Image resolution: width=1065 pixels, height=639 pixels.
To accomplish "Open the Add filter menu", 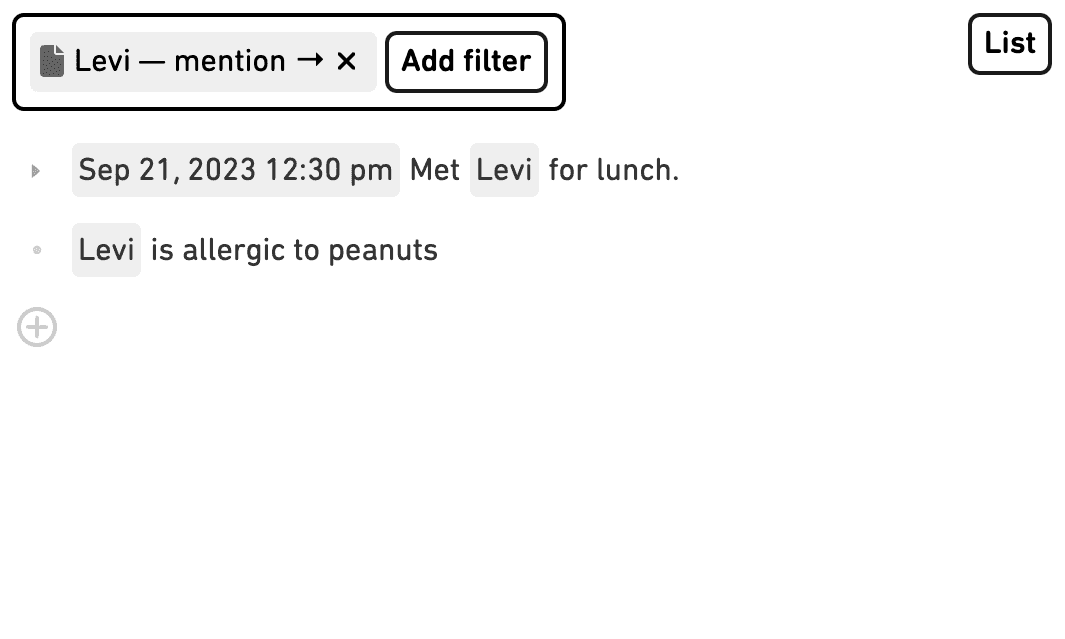I will (x=466, y=61).
